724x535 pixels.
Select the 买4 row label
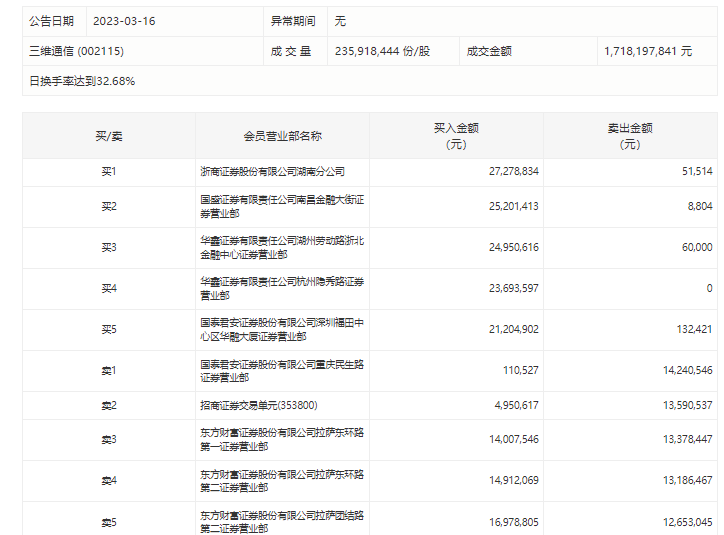[109, 289]
